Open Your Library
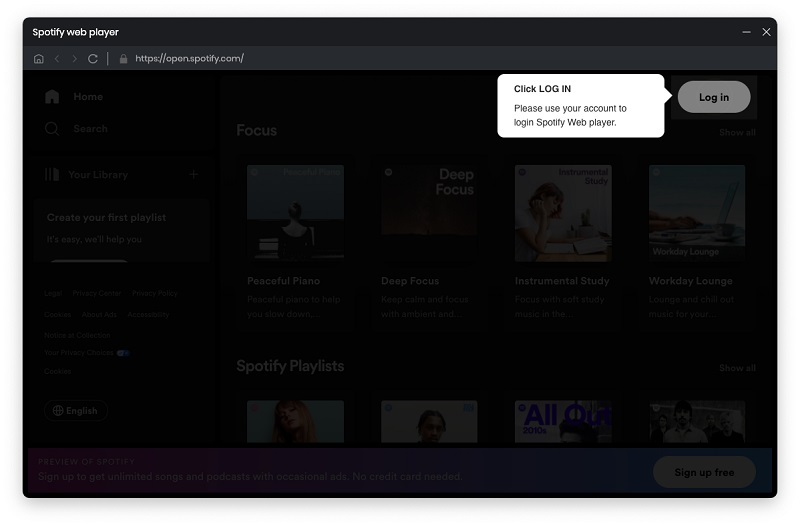This screenshot has width=800, height=526. 98,174
